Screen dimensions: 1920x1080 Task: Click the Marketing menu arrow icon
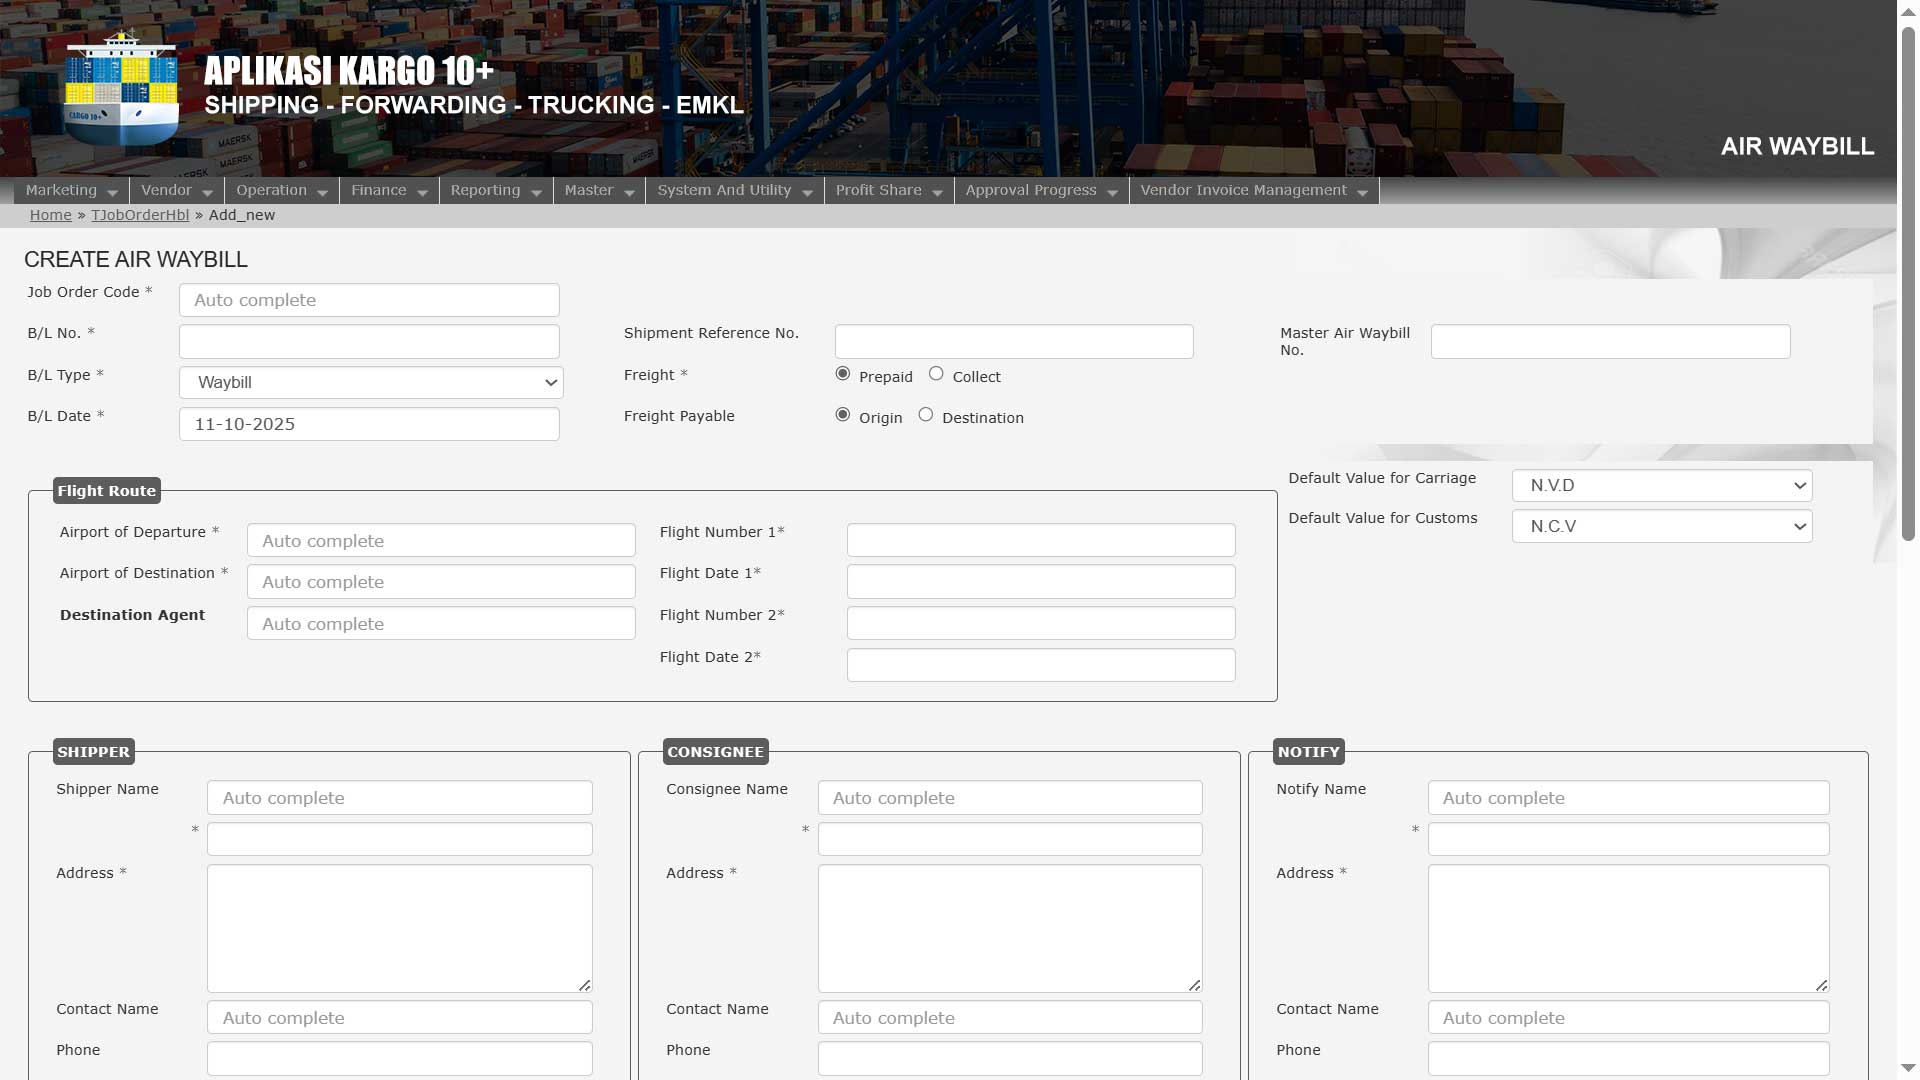(112, 192)
